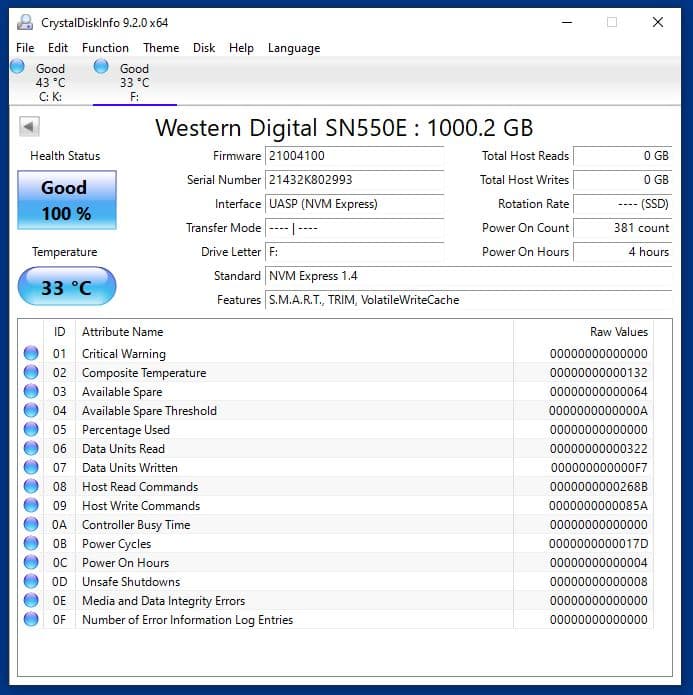Click status orb for Data Units Written

[x=31, y=467]
